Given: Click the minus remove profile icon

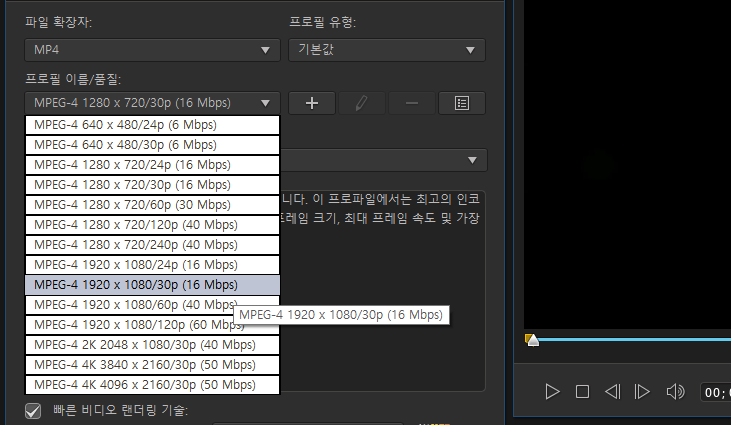Looking at the screenshot, I should (412, 103).
